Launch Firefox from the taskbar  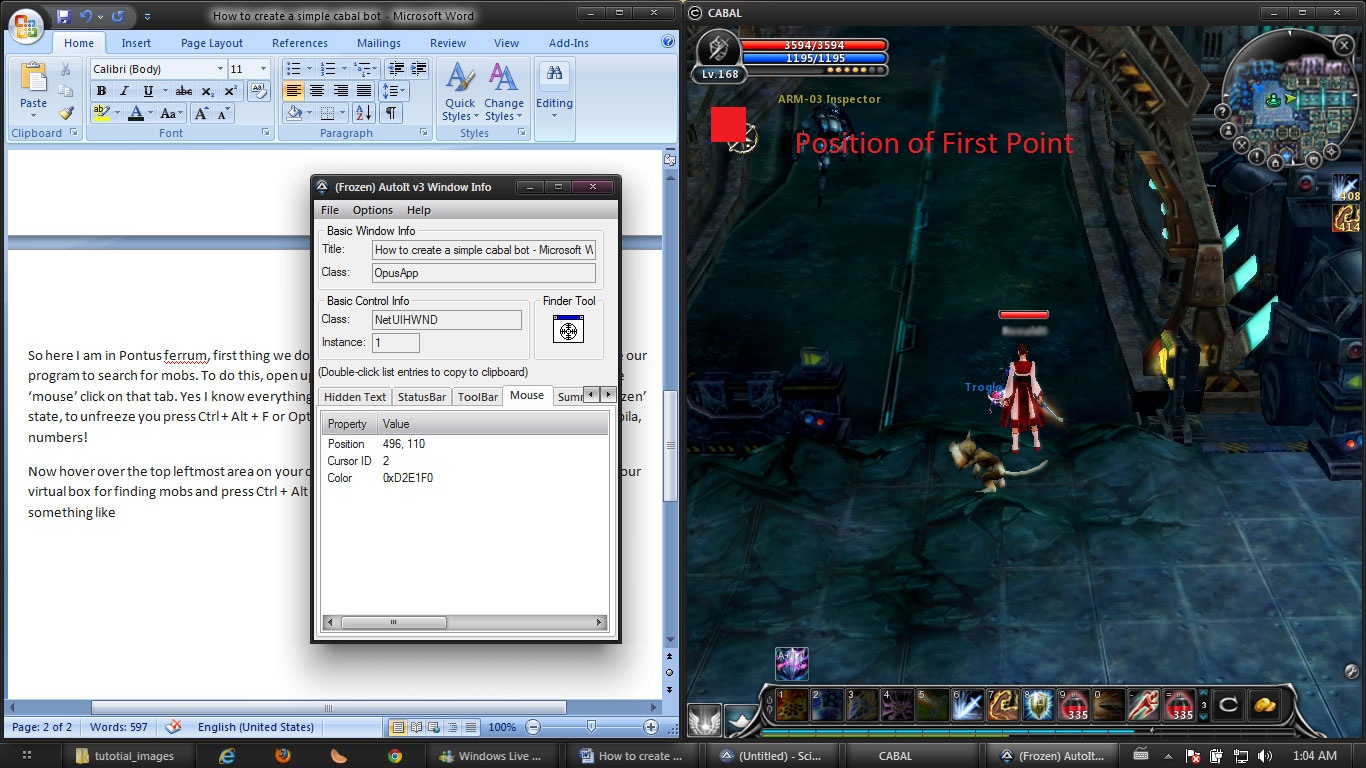click(x=283, y=756)
